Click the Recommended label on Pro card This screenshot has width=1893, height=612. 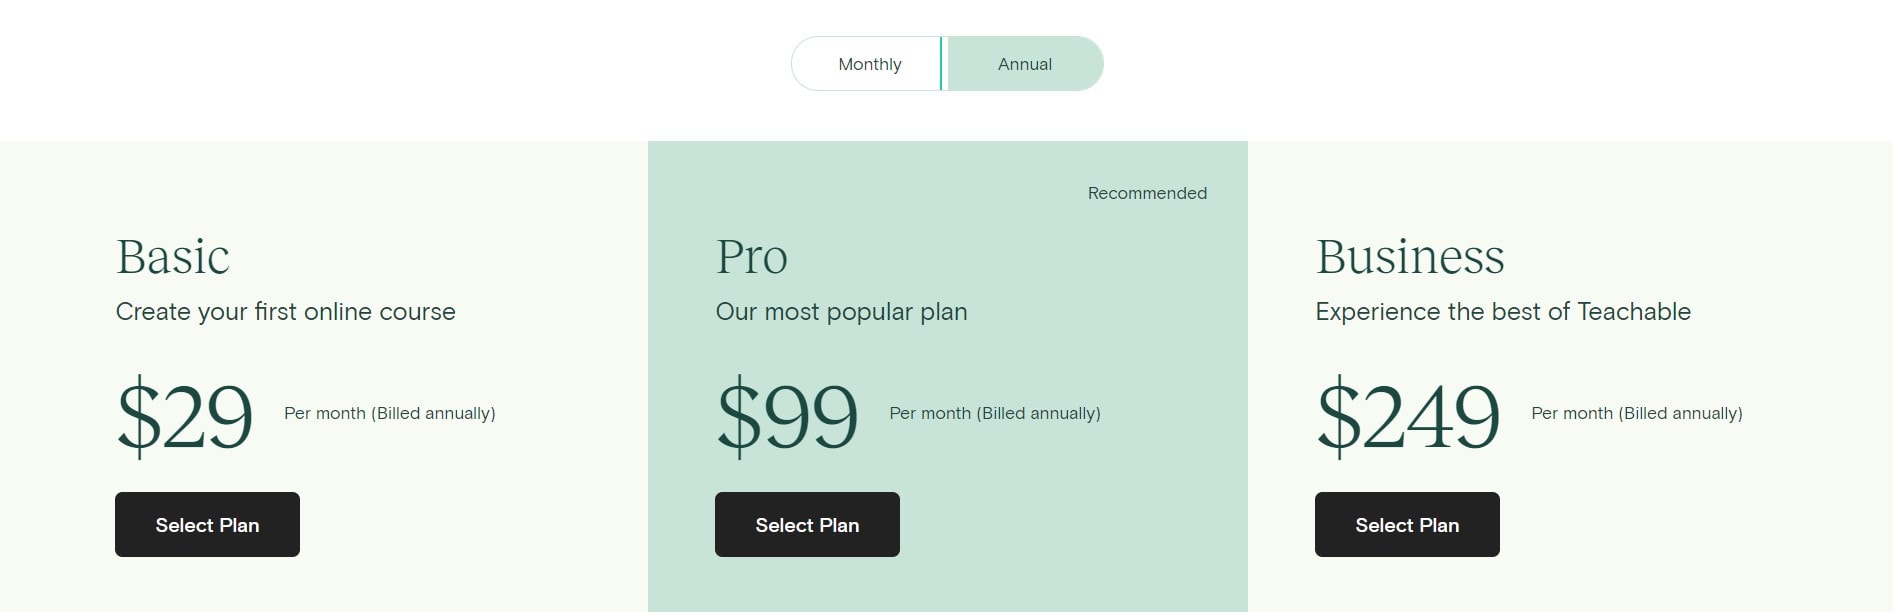[x=1147, y=193]
